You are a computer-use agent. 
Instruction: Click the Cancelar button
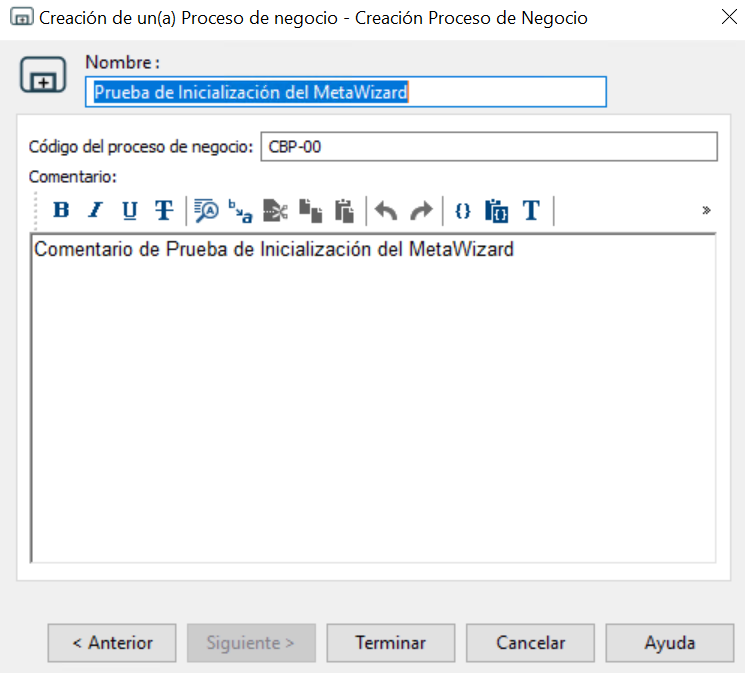pos(530,643)
